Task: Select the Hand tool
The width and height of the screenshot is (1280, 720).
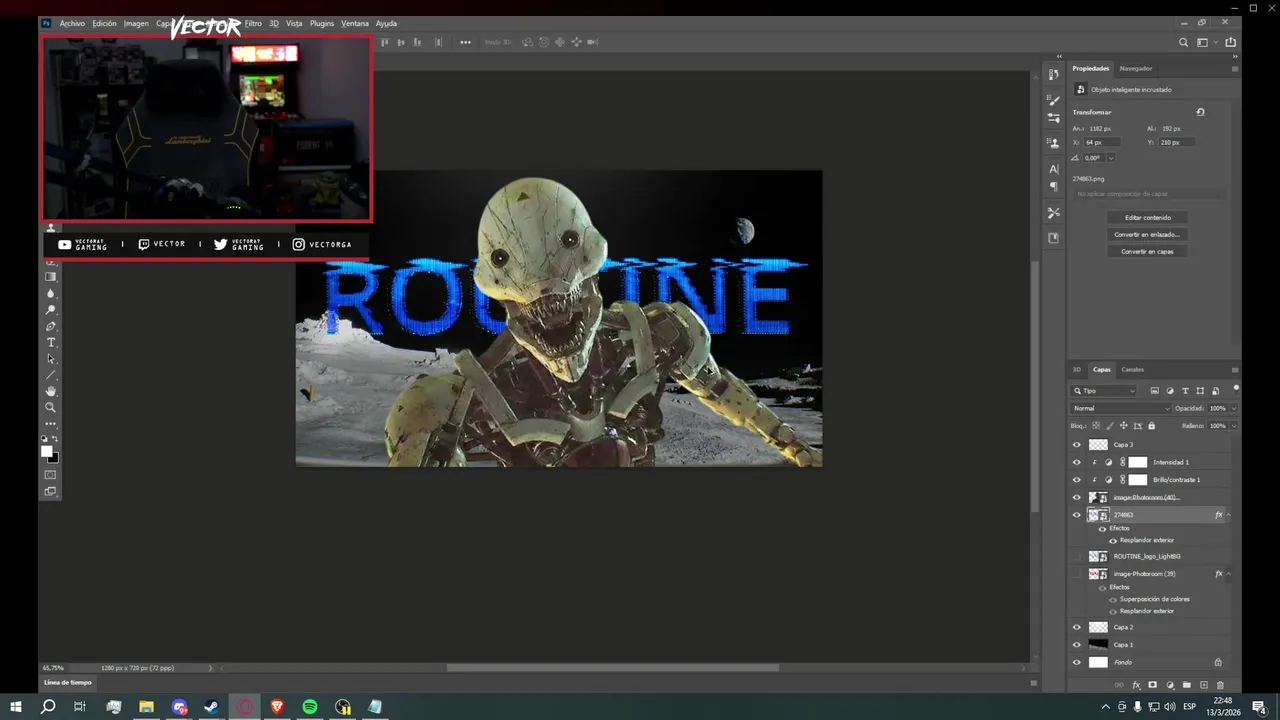Action: (x=51, y=391)
